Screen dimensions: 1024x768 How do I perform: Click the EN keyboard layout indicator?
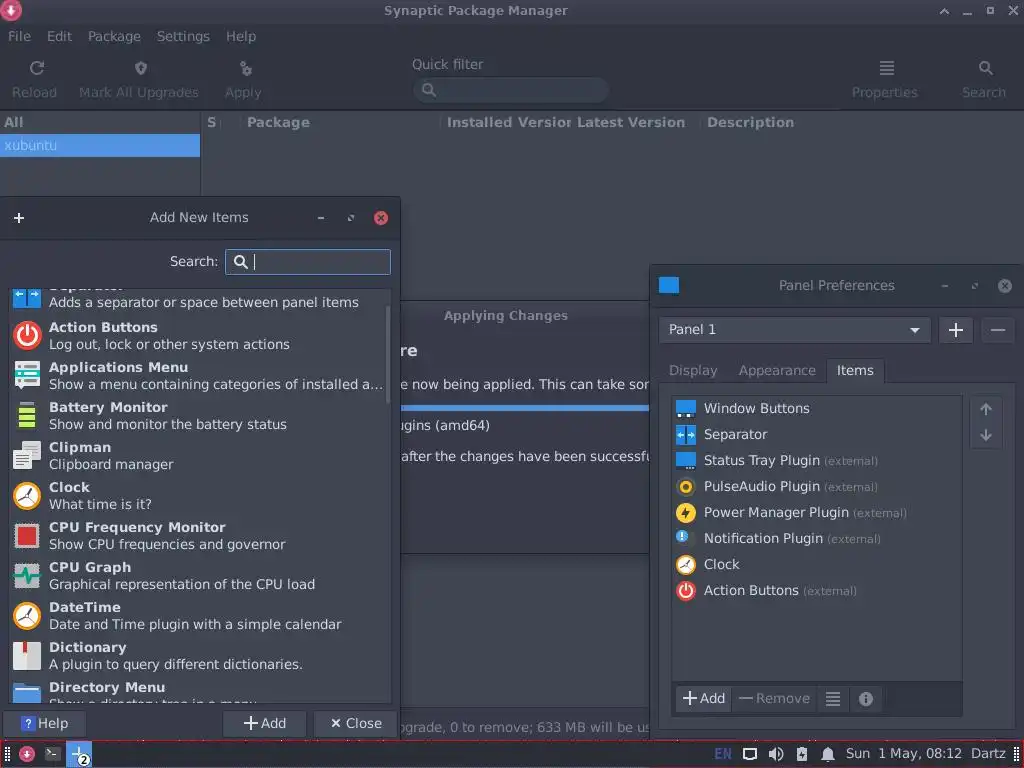pyautogui.click(x=723, y=754)
